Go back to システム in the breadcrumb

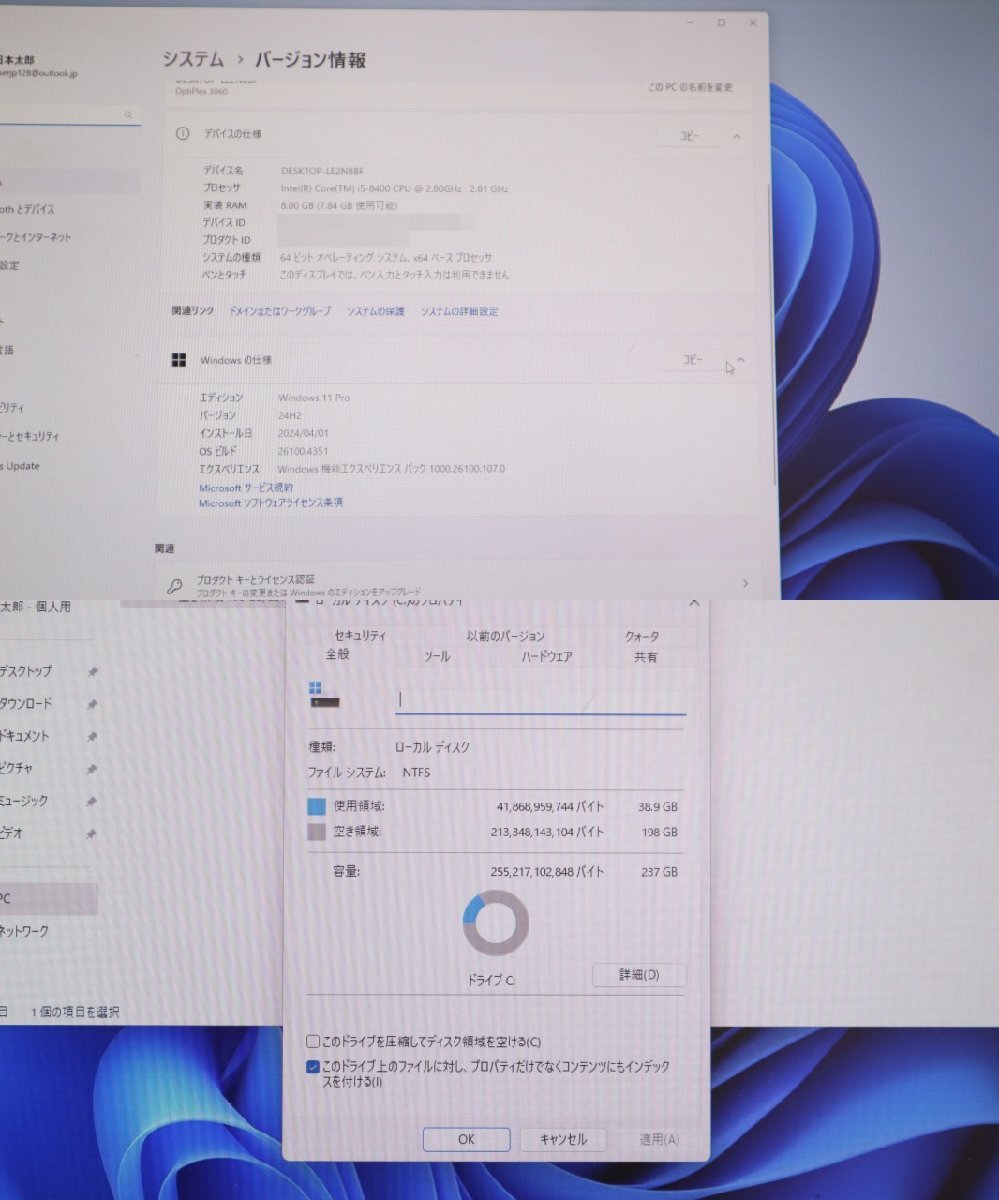(194, 60)
